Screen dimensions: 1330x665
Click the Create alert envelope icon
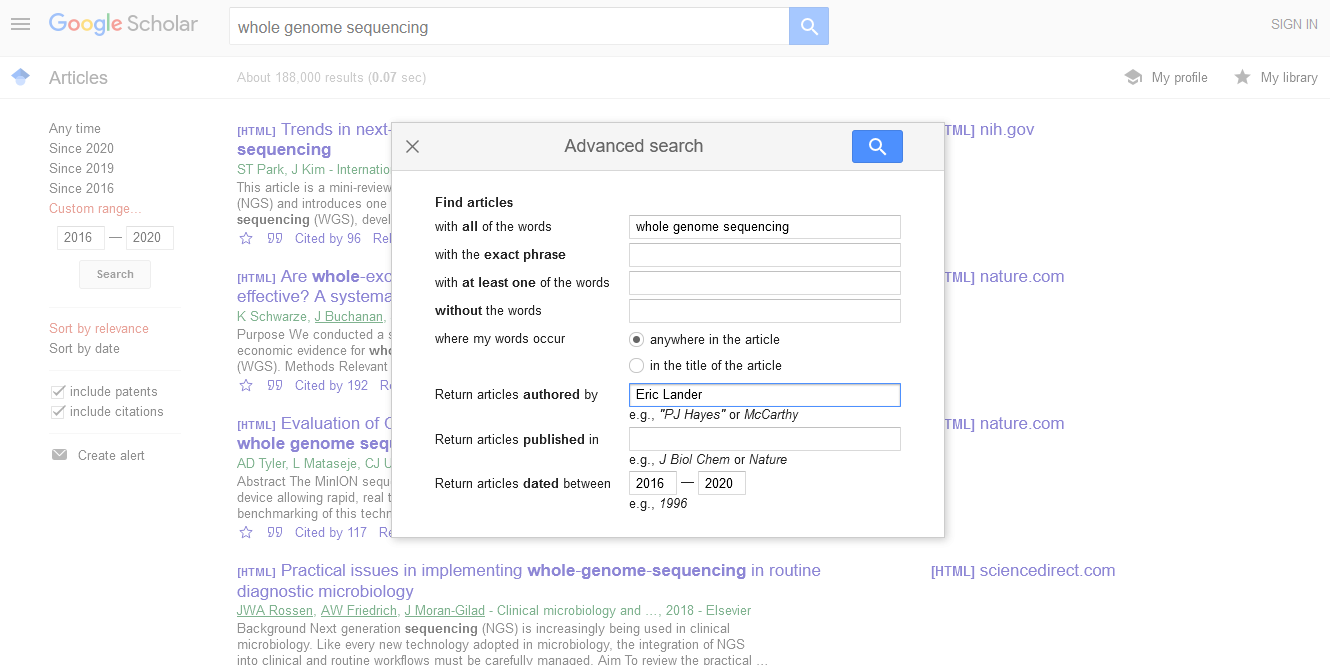click(59, 455)
